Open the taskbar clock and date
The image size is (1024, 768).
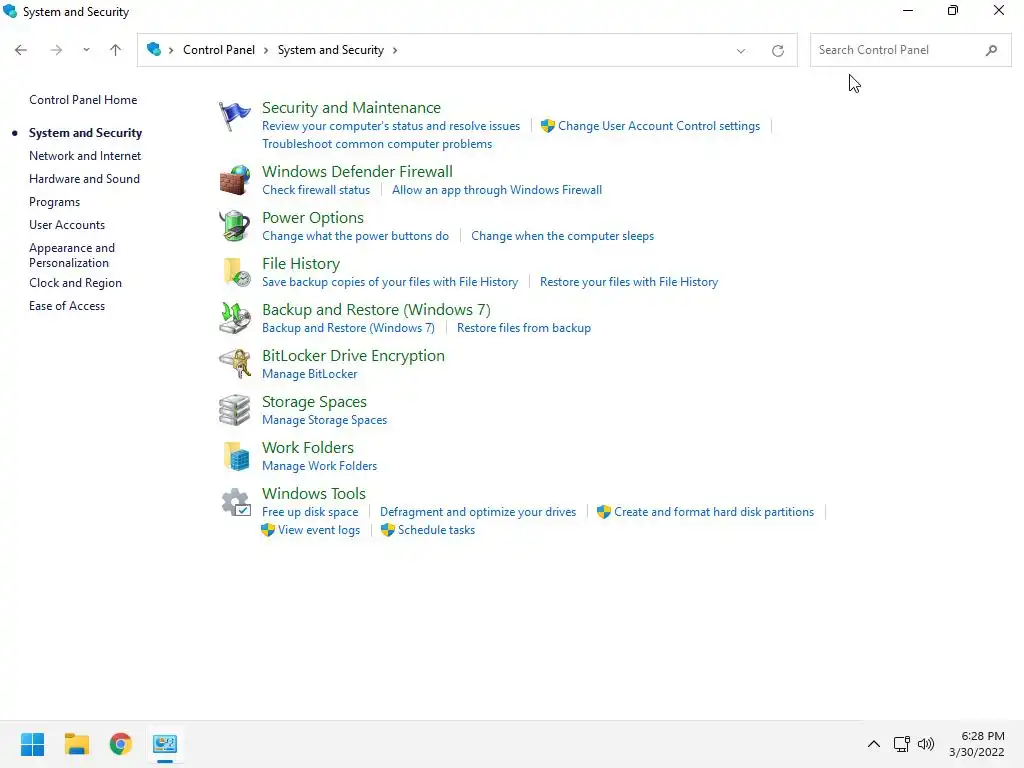pyautogui.click(x=977, y=744)
